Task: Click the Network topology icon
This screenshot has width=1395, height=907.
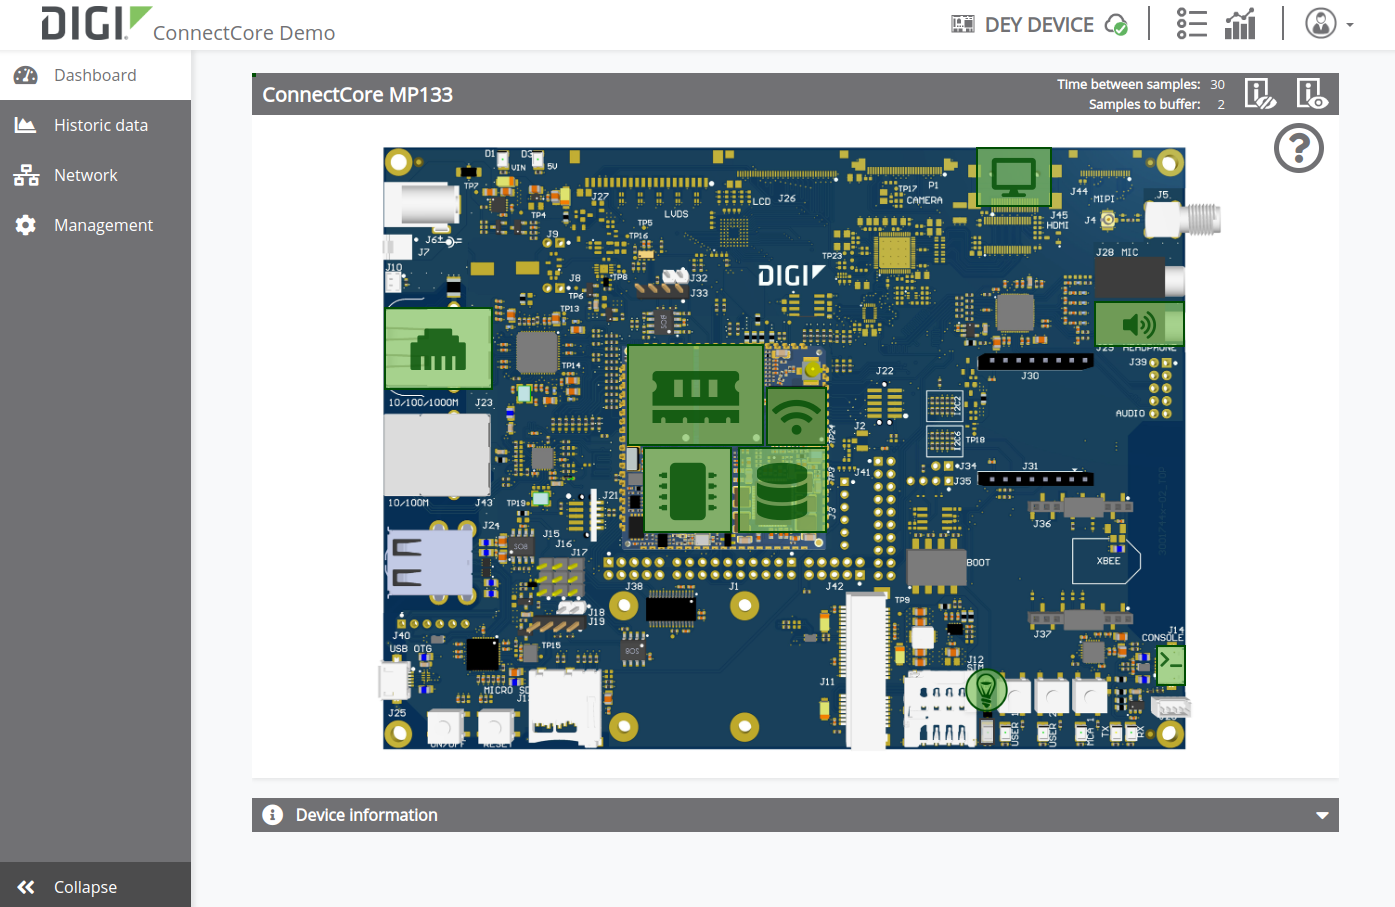Action: 26,175
